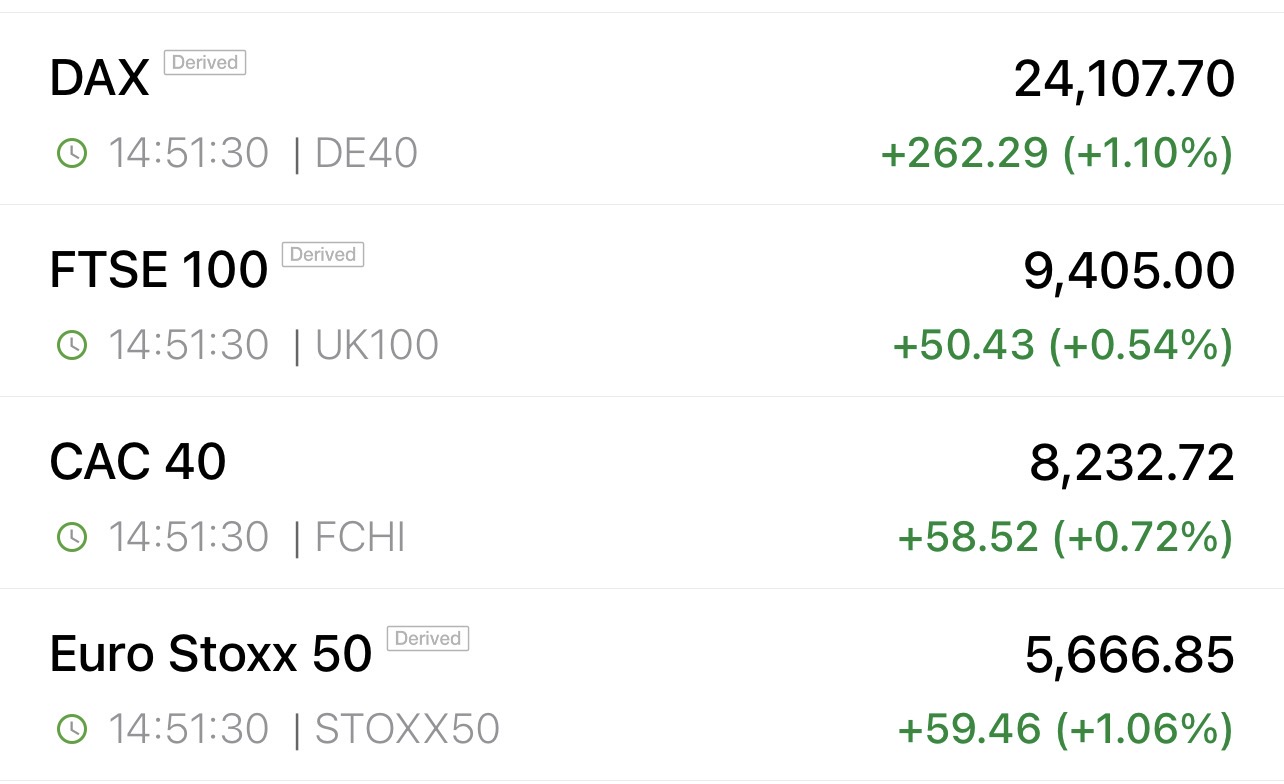The width and height of the screenshot is (1284, 784).
Task: Click the STOXX50 ticker symbol
Action: click(x=407, y=730)
